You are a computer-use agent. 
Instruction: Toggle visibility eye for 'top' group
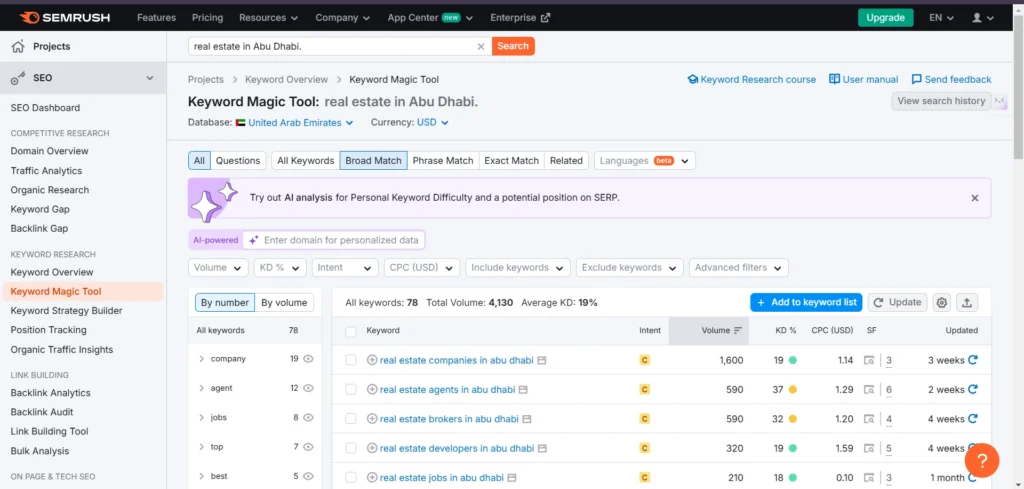point(308,447)
